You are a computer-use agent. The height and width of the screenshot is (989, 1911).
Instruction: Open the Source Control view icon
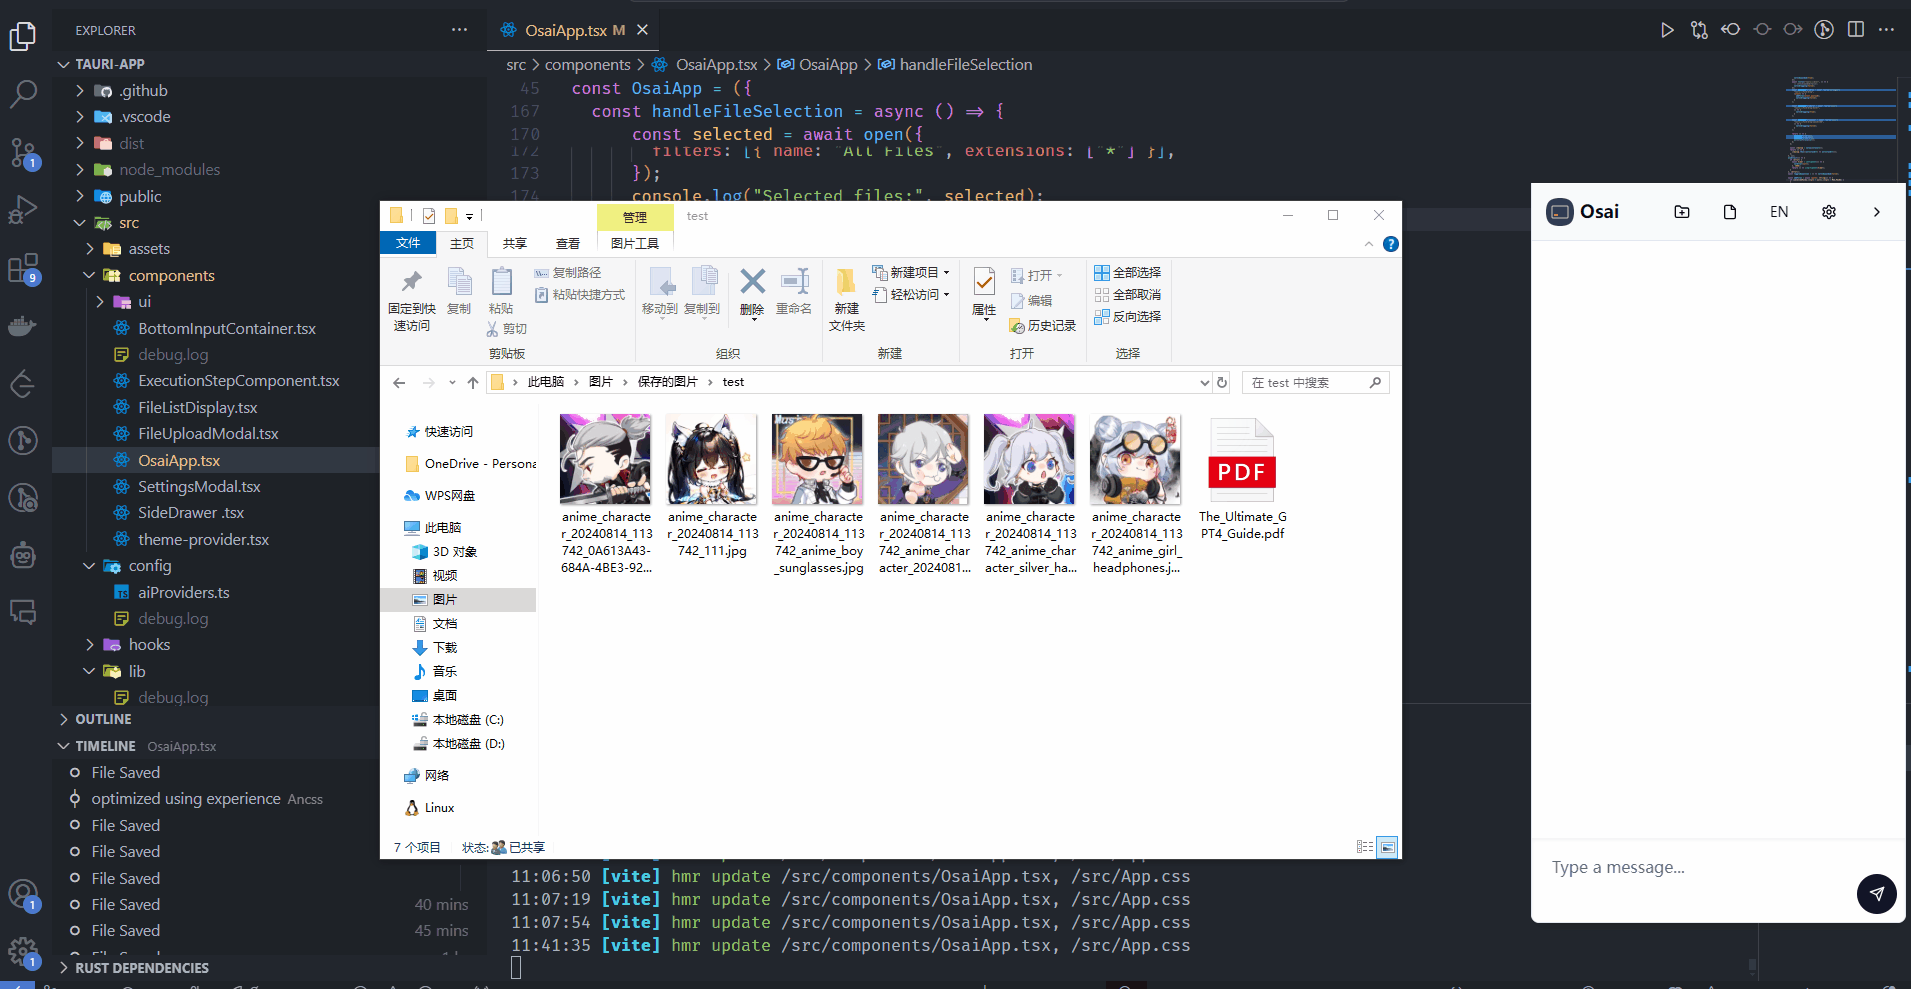[x=23, y=152]
